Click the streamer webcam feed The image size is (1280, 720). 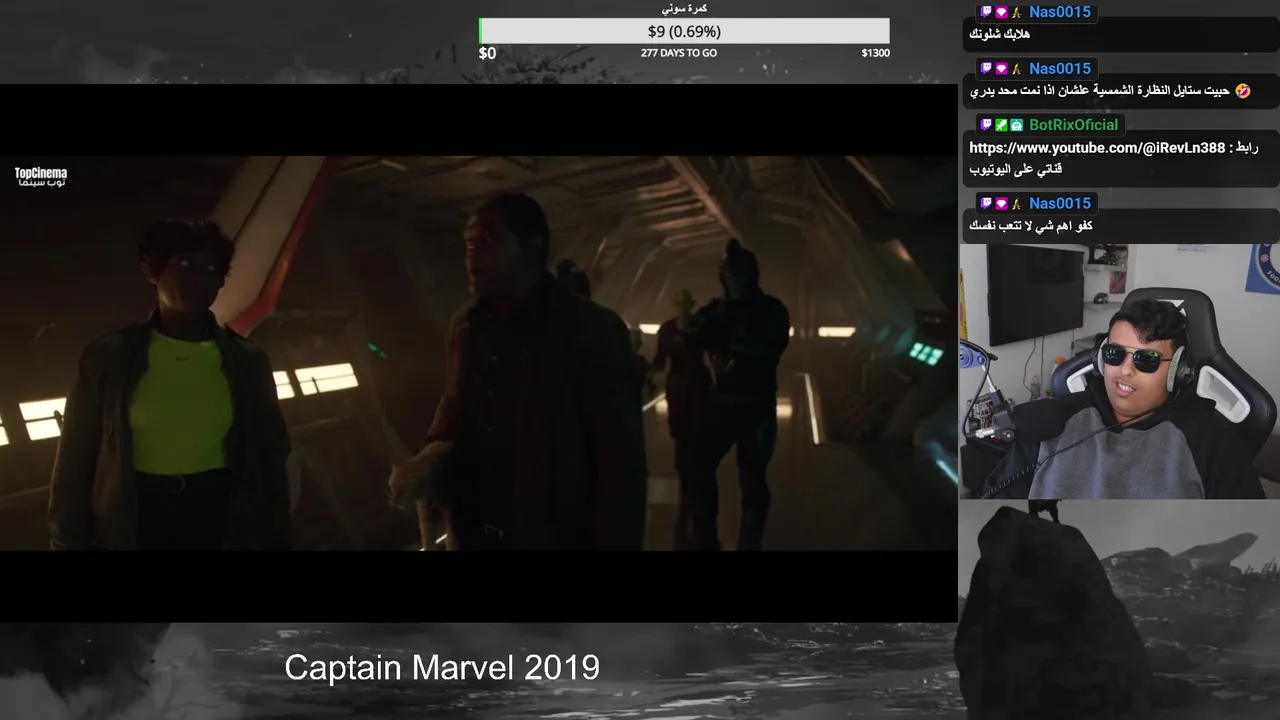1119,371
